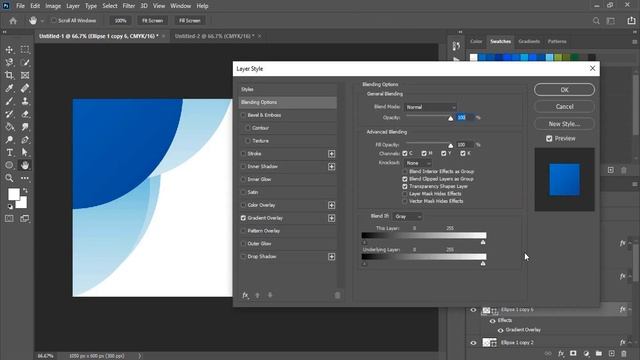Open the Blend Mode Normal dropdown
The width and height of the screenshot is (640, 360).
[x=430, y=107]
